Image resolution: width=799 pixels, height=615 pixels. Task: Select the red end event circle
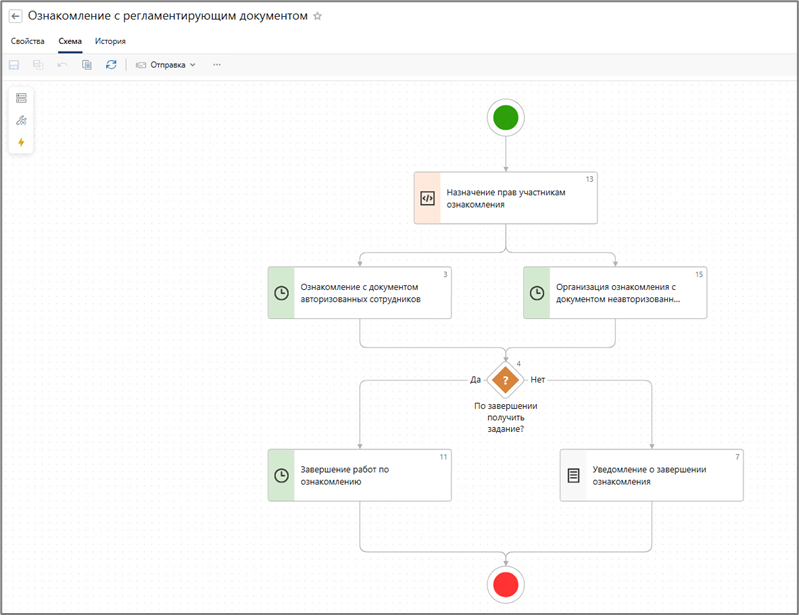click(506, 583)
